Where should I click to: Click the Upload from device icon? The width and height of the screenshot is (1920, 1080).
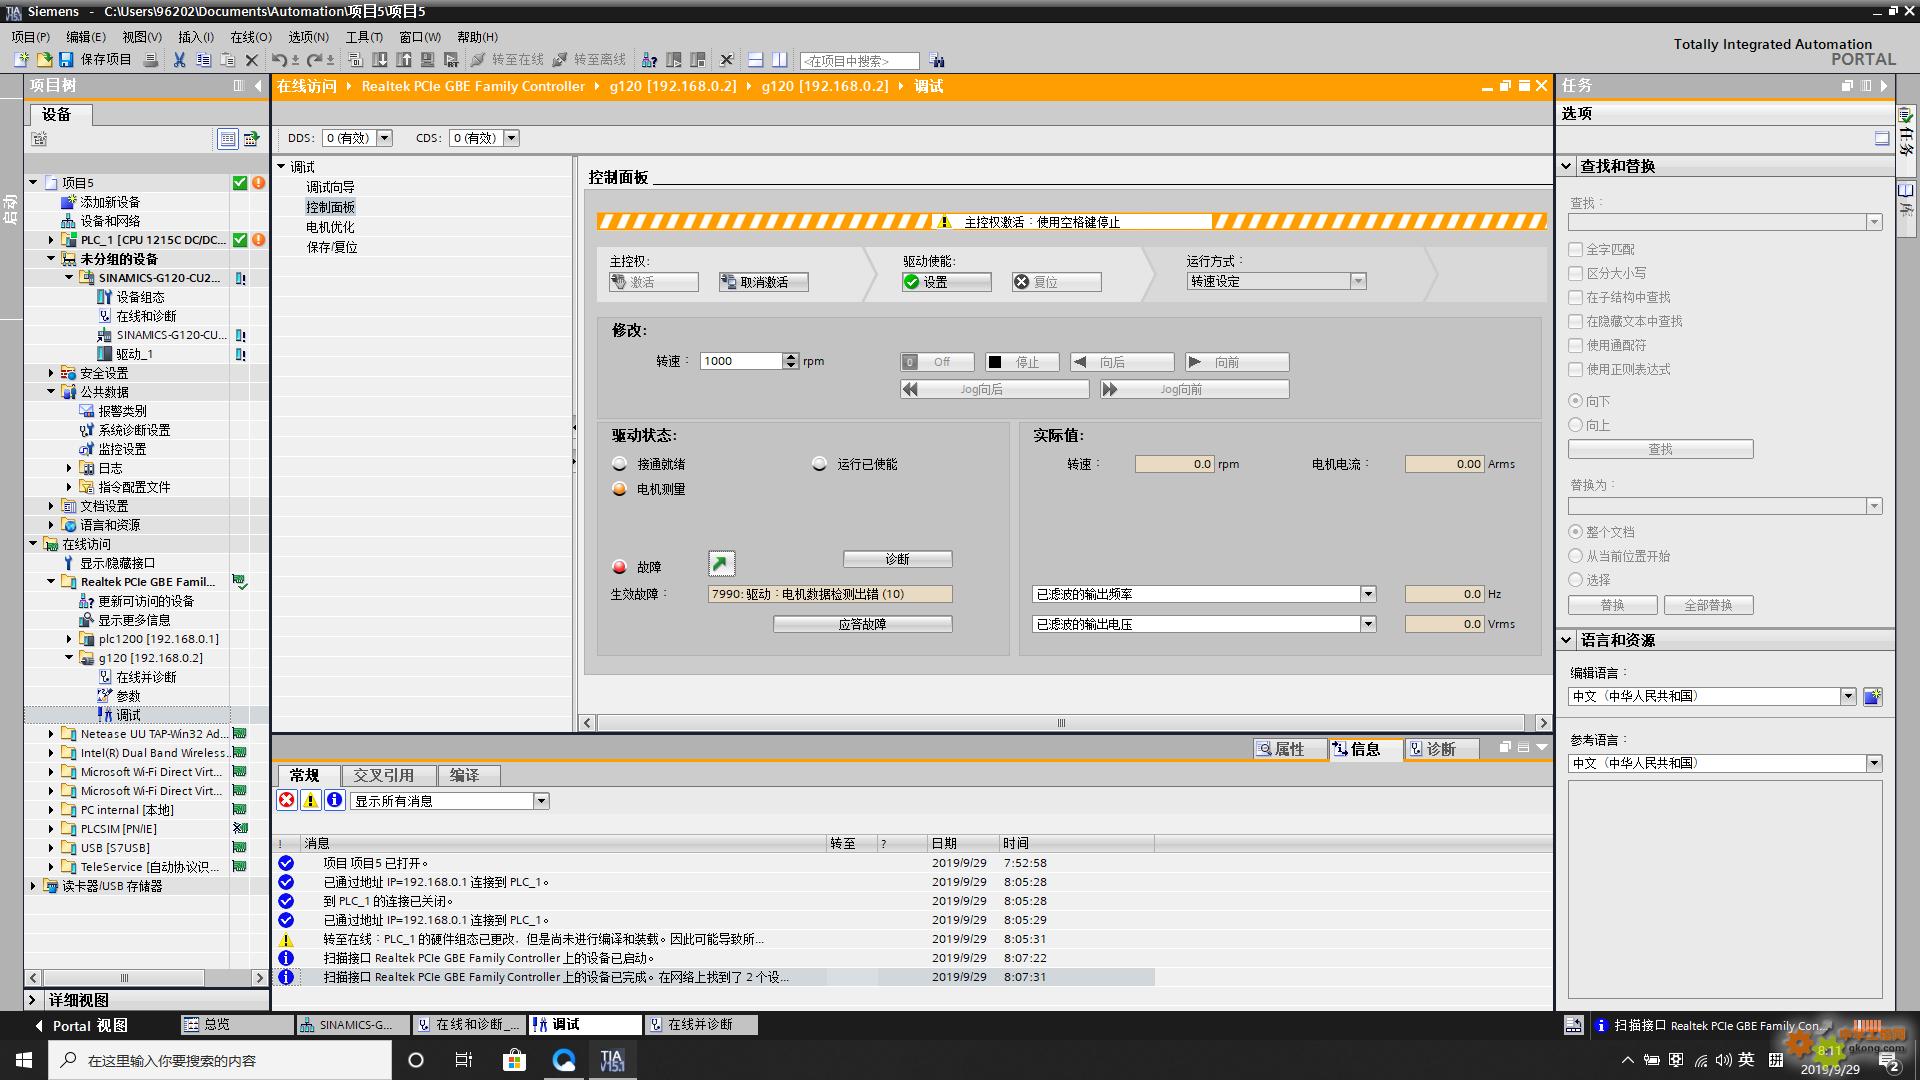(404, 60)
